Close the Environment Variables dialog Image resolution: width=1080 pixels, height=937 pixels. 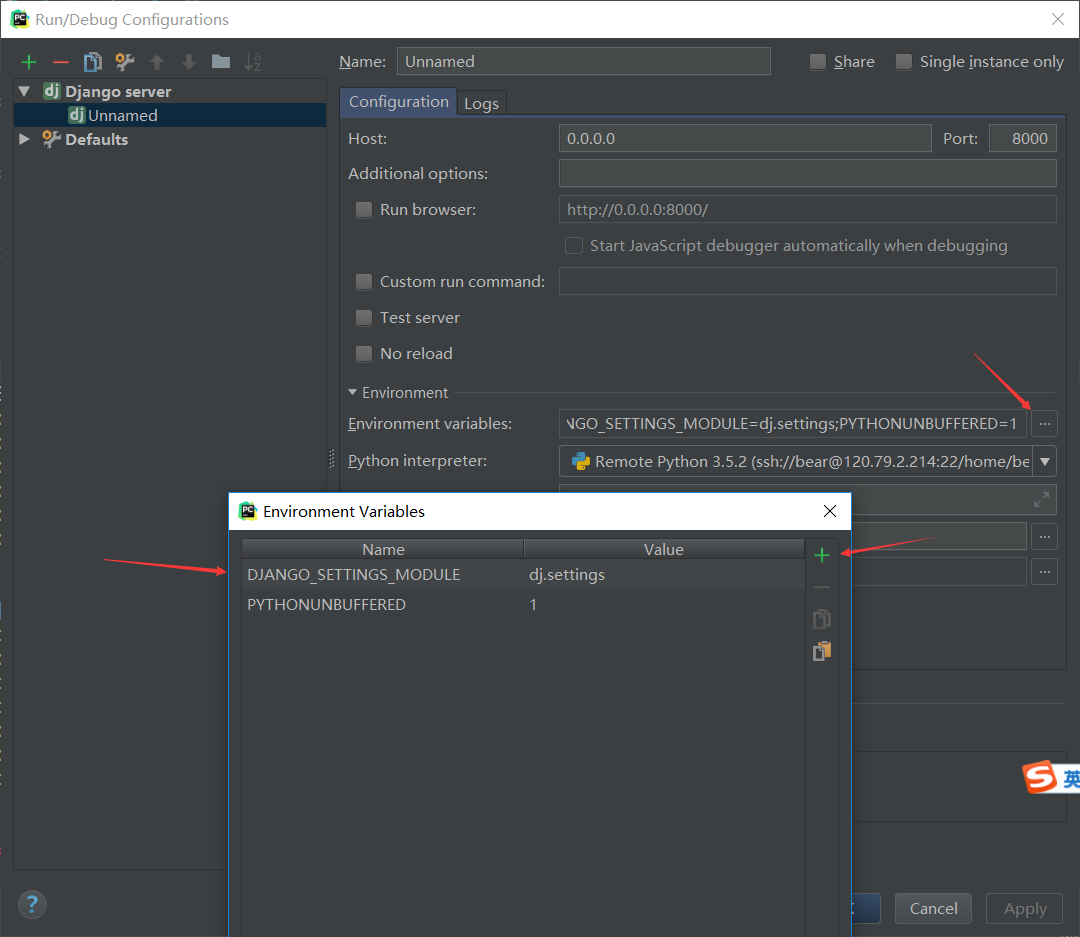pyautogui.click(x=830, y=511)
